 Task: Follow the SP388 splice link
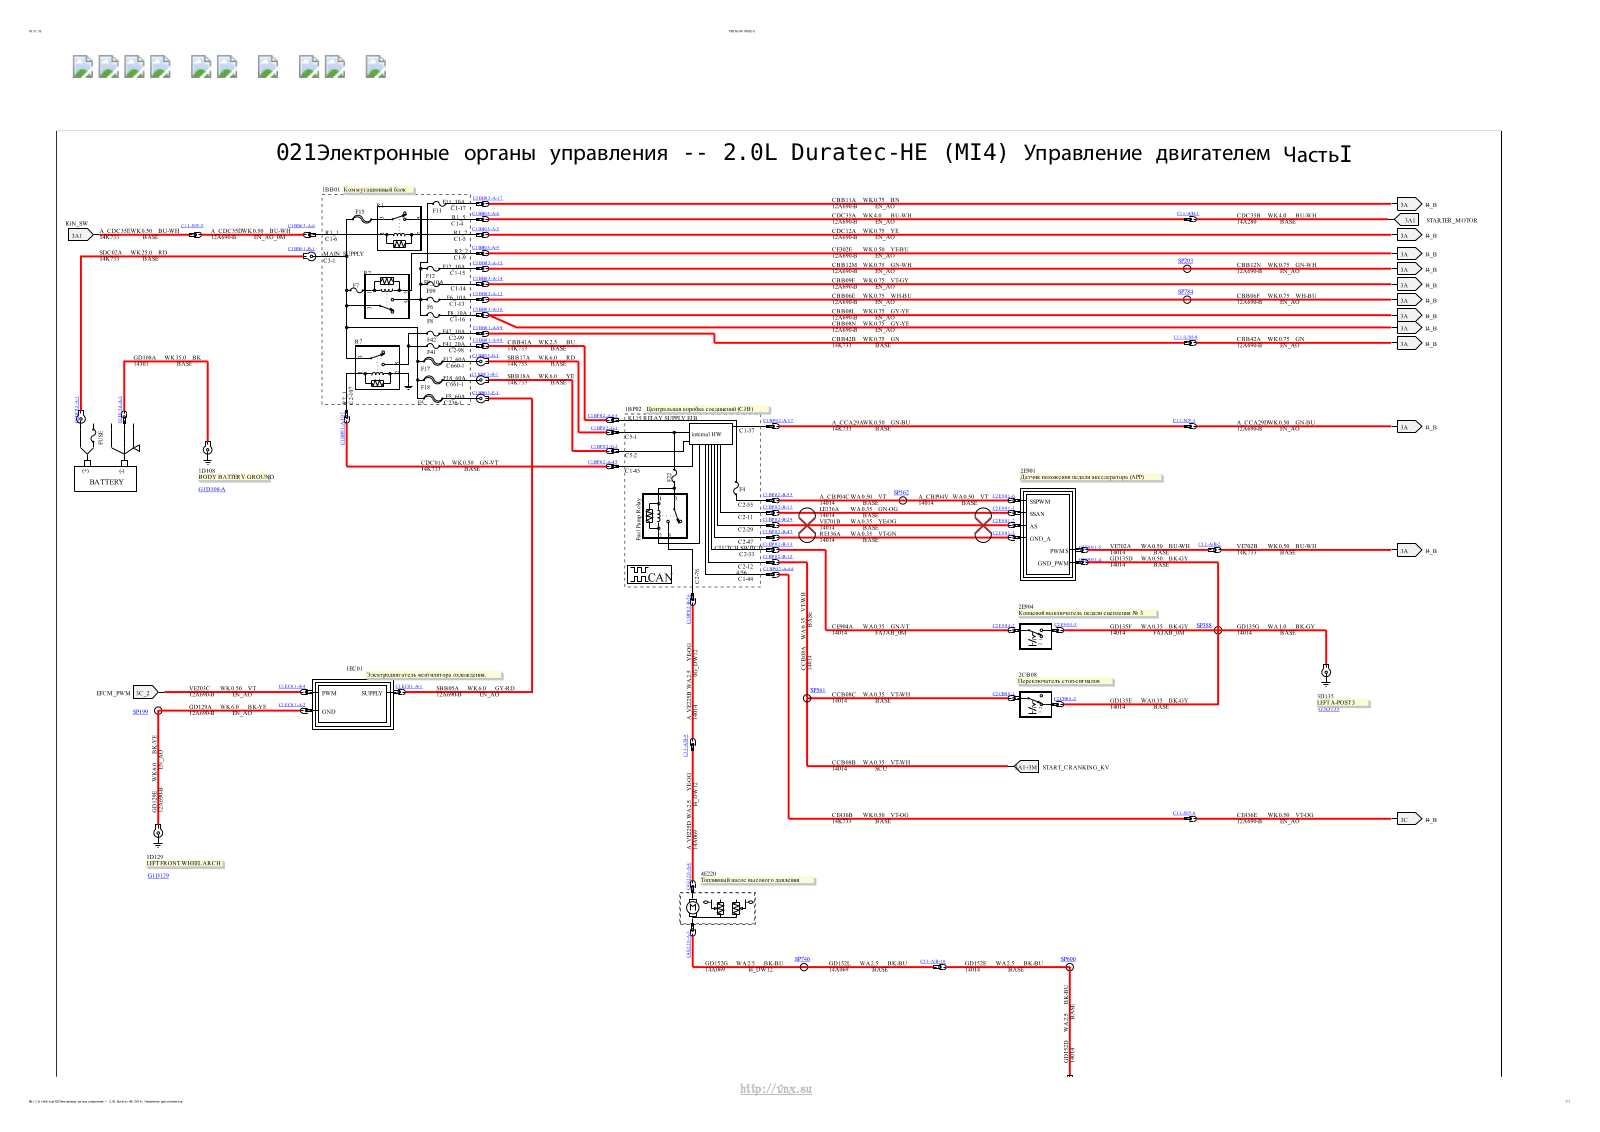point(1204,625)
